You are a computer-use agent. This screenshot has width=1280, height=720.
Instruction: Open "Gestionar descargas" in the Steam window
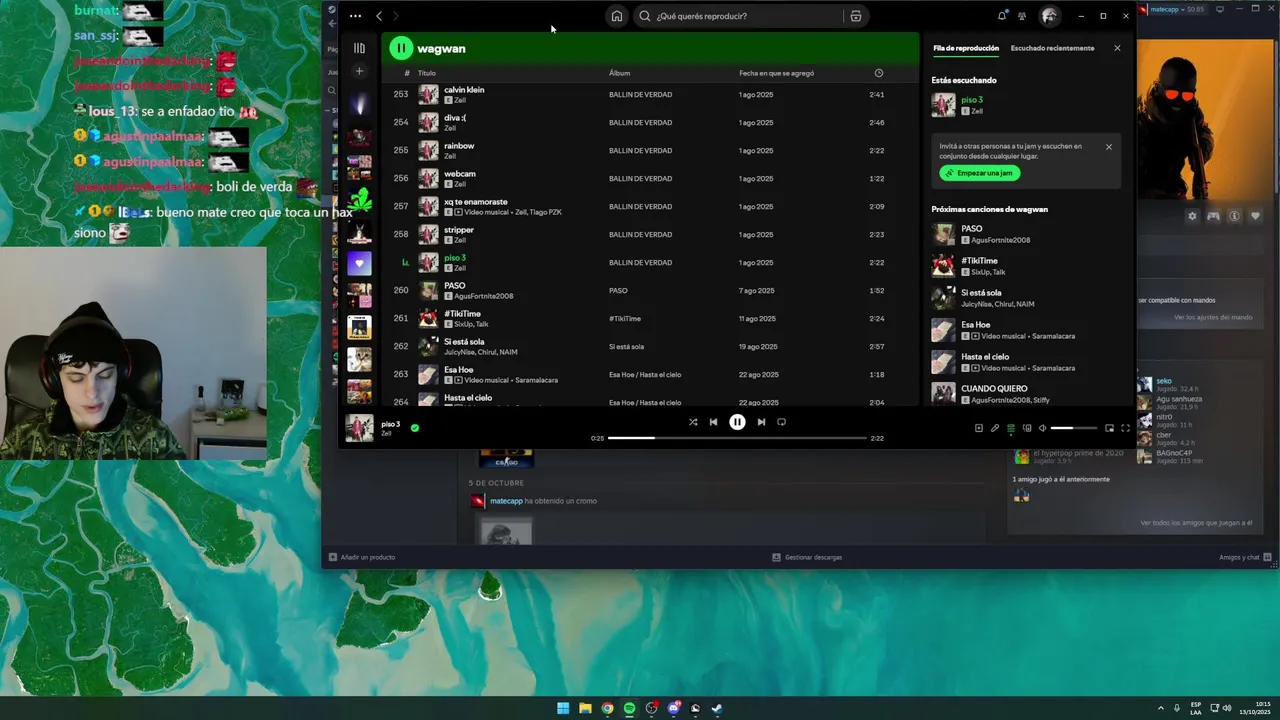(807, 557)
